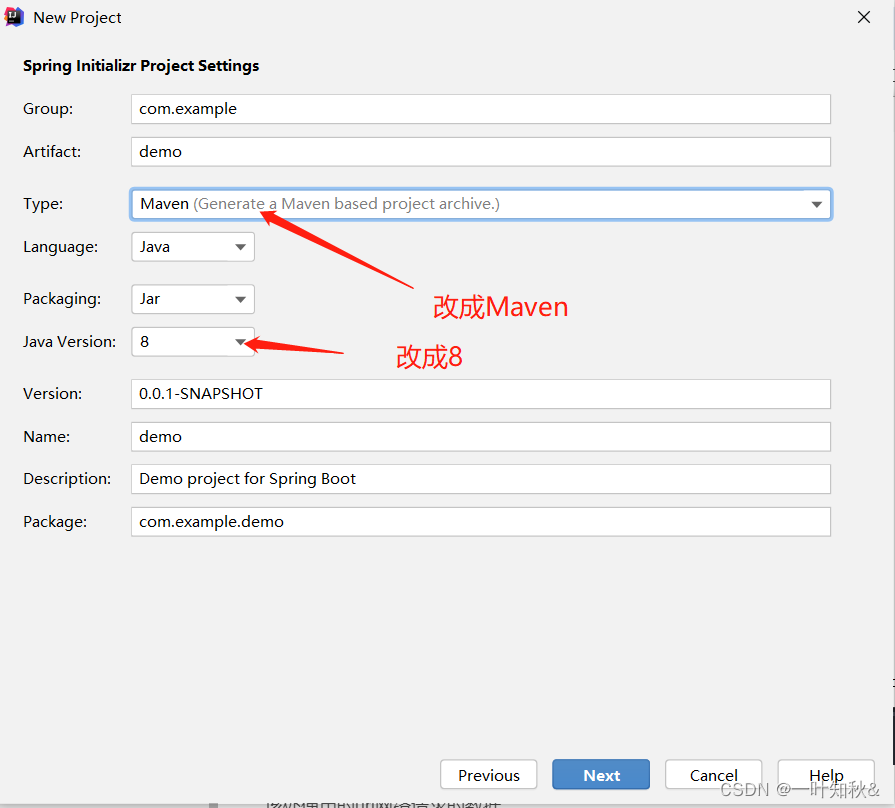Click the Artifact input field
895x808 pixels.
pyautogui.click(x=481, y=152)
